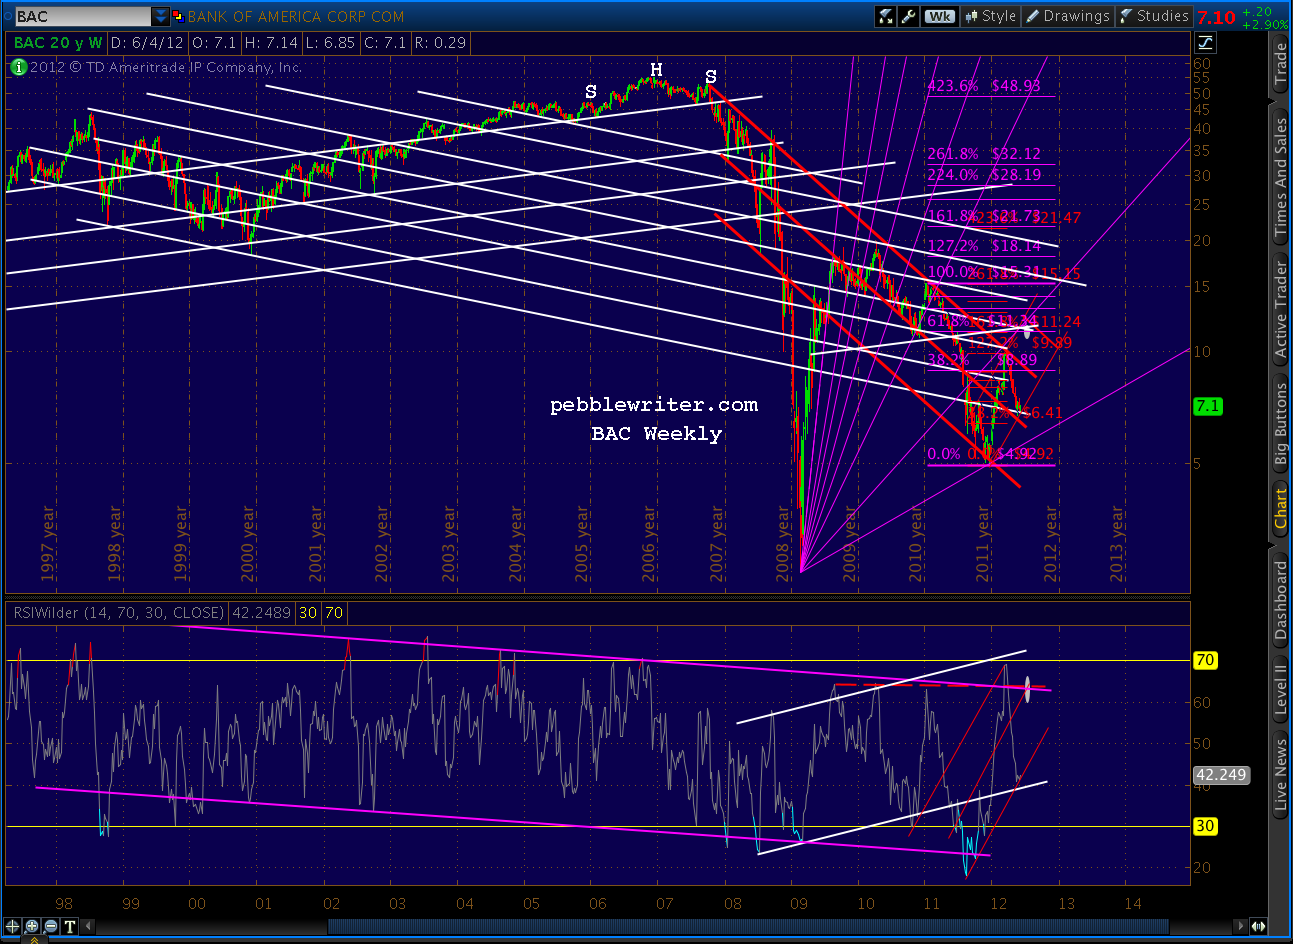
Task: Select the Chart side tab
Action: point(1281,509)
